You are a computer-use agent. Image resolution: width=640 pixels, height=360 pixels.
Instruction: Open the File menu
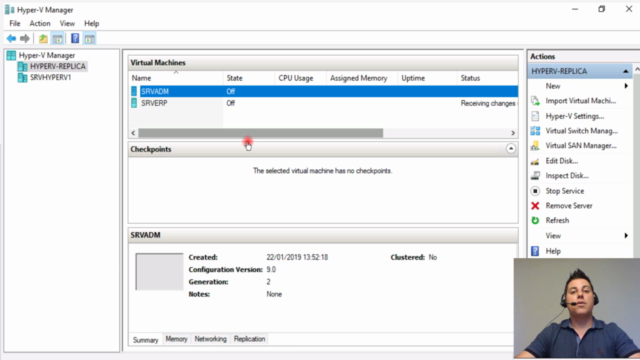pos(15,24)
